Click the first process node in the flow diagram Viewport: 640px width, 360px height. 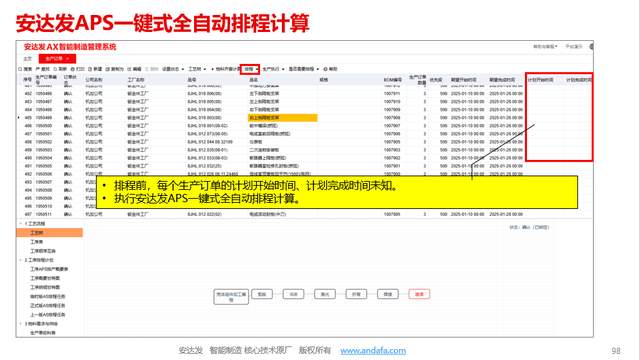tap(231, 296)
